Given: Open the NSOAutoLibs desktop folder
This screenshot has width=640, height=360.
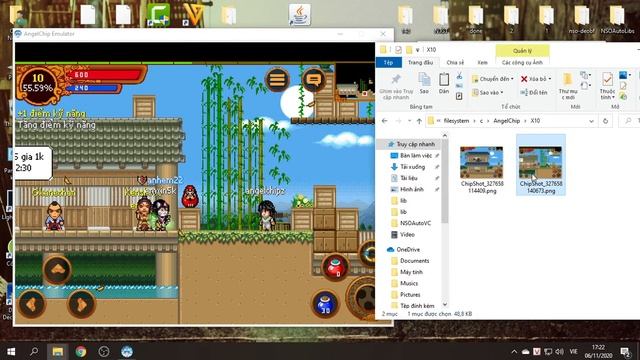Looking at the screenshot, I should [x=617, y=19].
